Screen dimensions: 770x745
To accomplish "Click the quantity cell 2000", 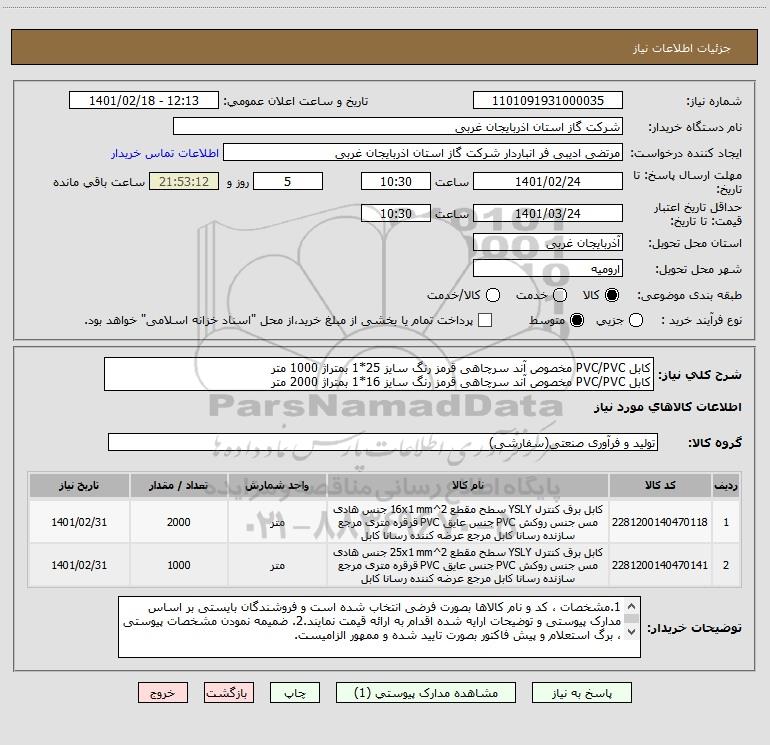I will pyautogui.click(x=178, y=522).
